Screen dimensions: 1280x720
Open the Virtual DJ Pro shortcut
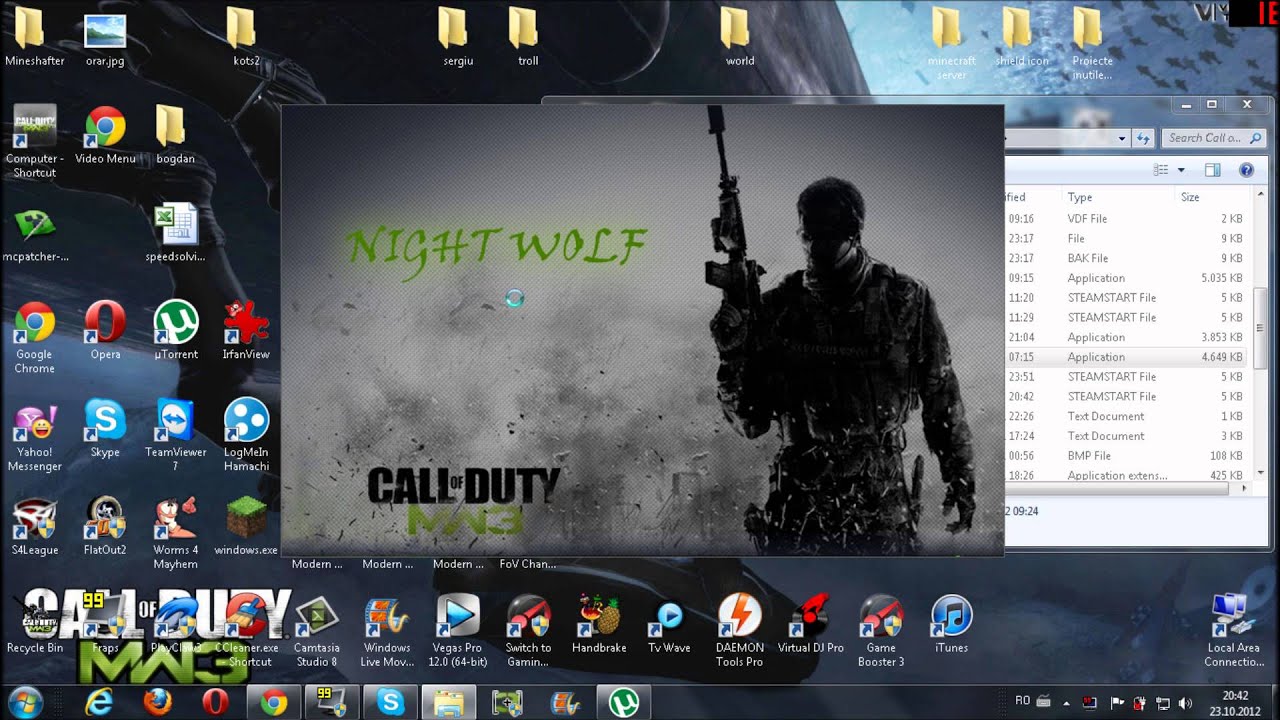(811, 624)
